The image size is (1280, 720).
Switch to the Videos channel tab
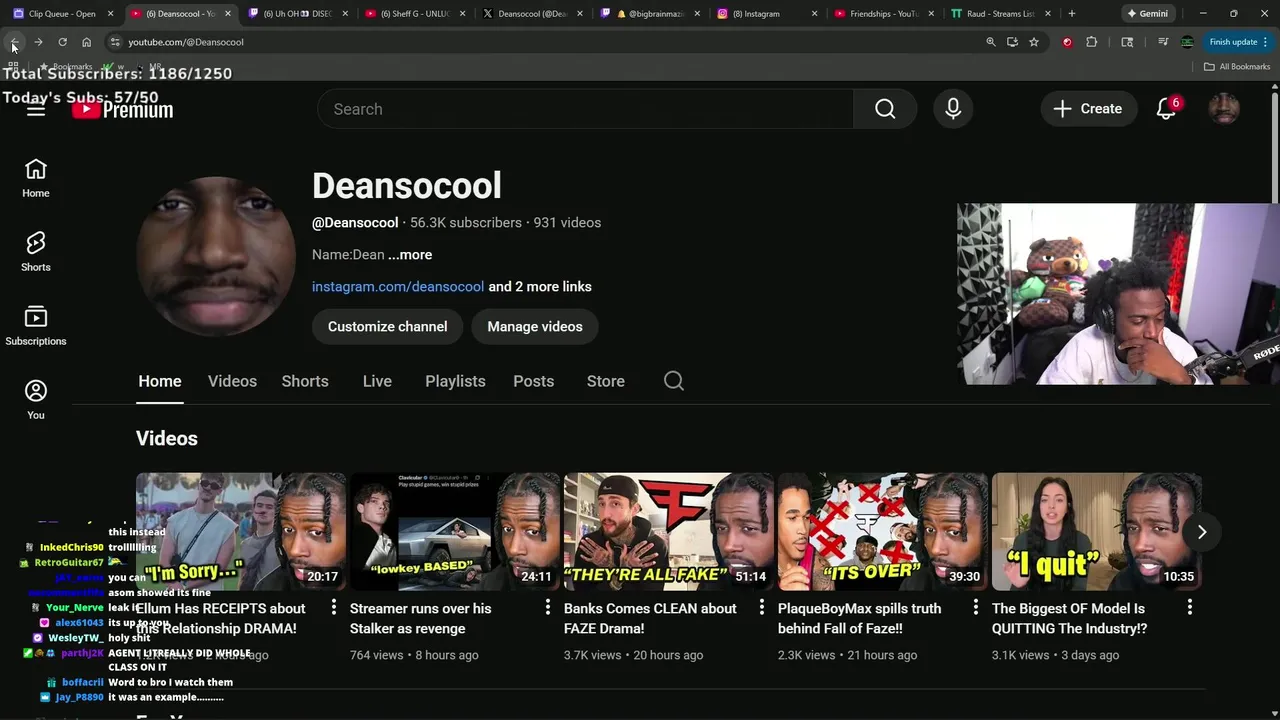232,381
